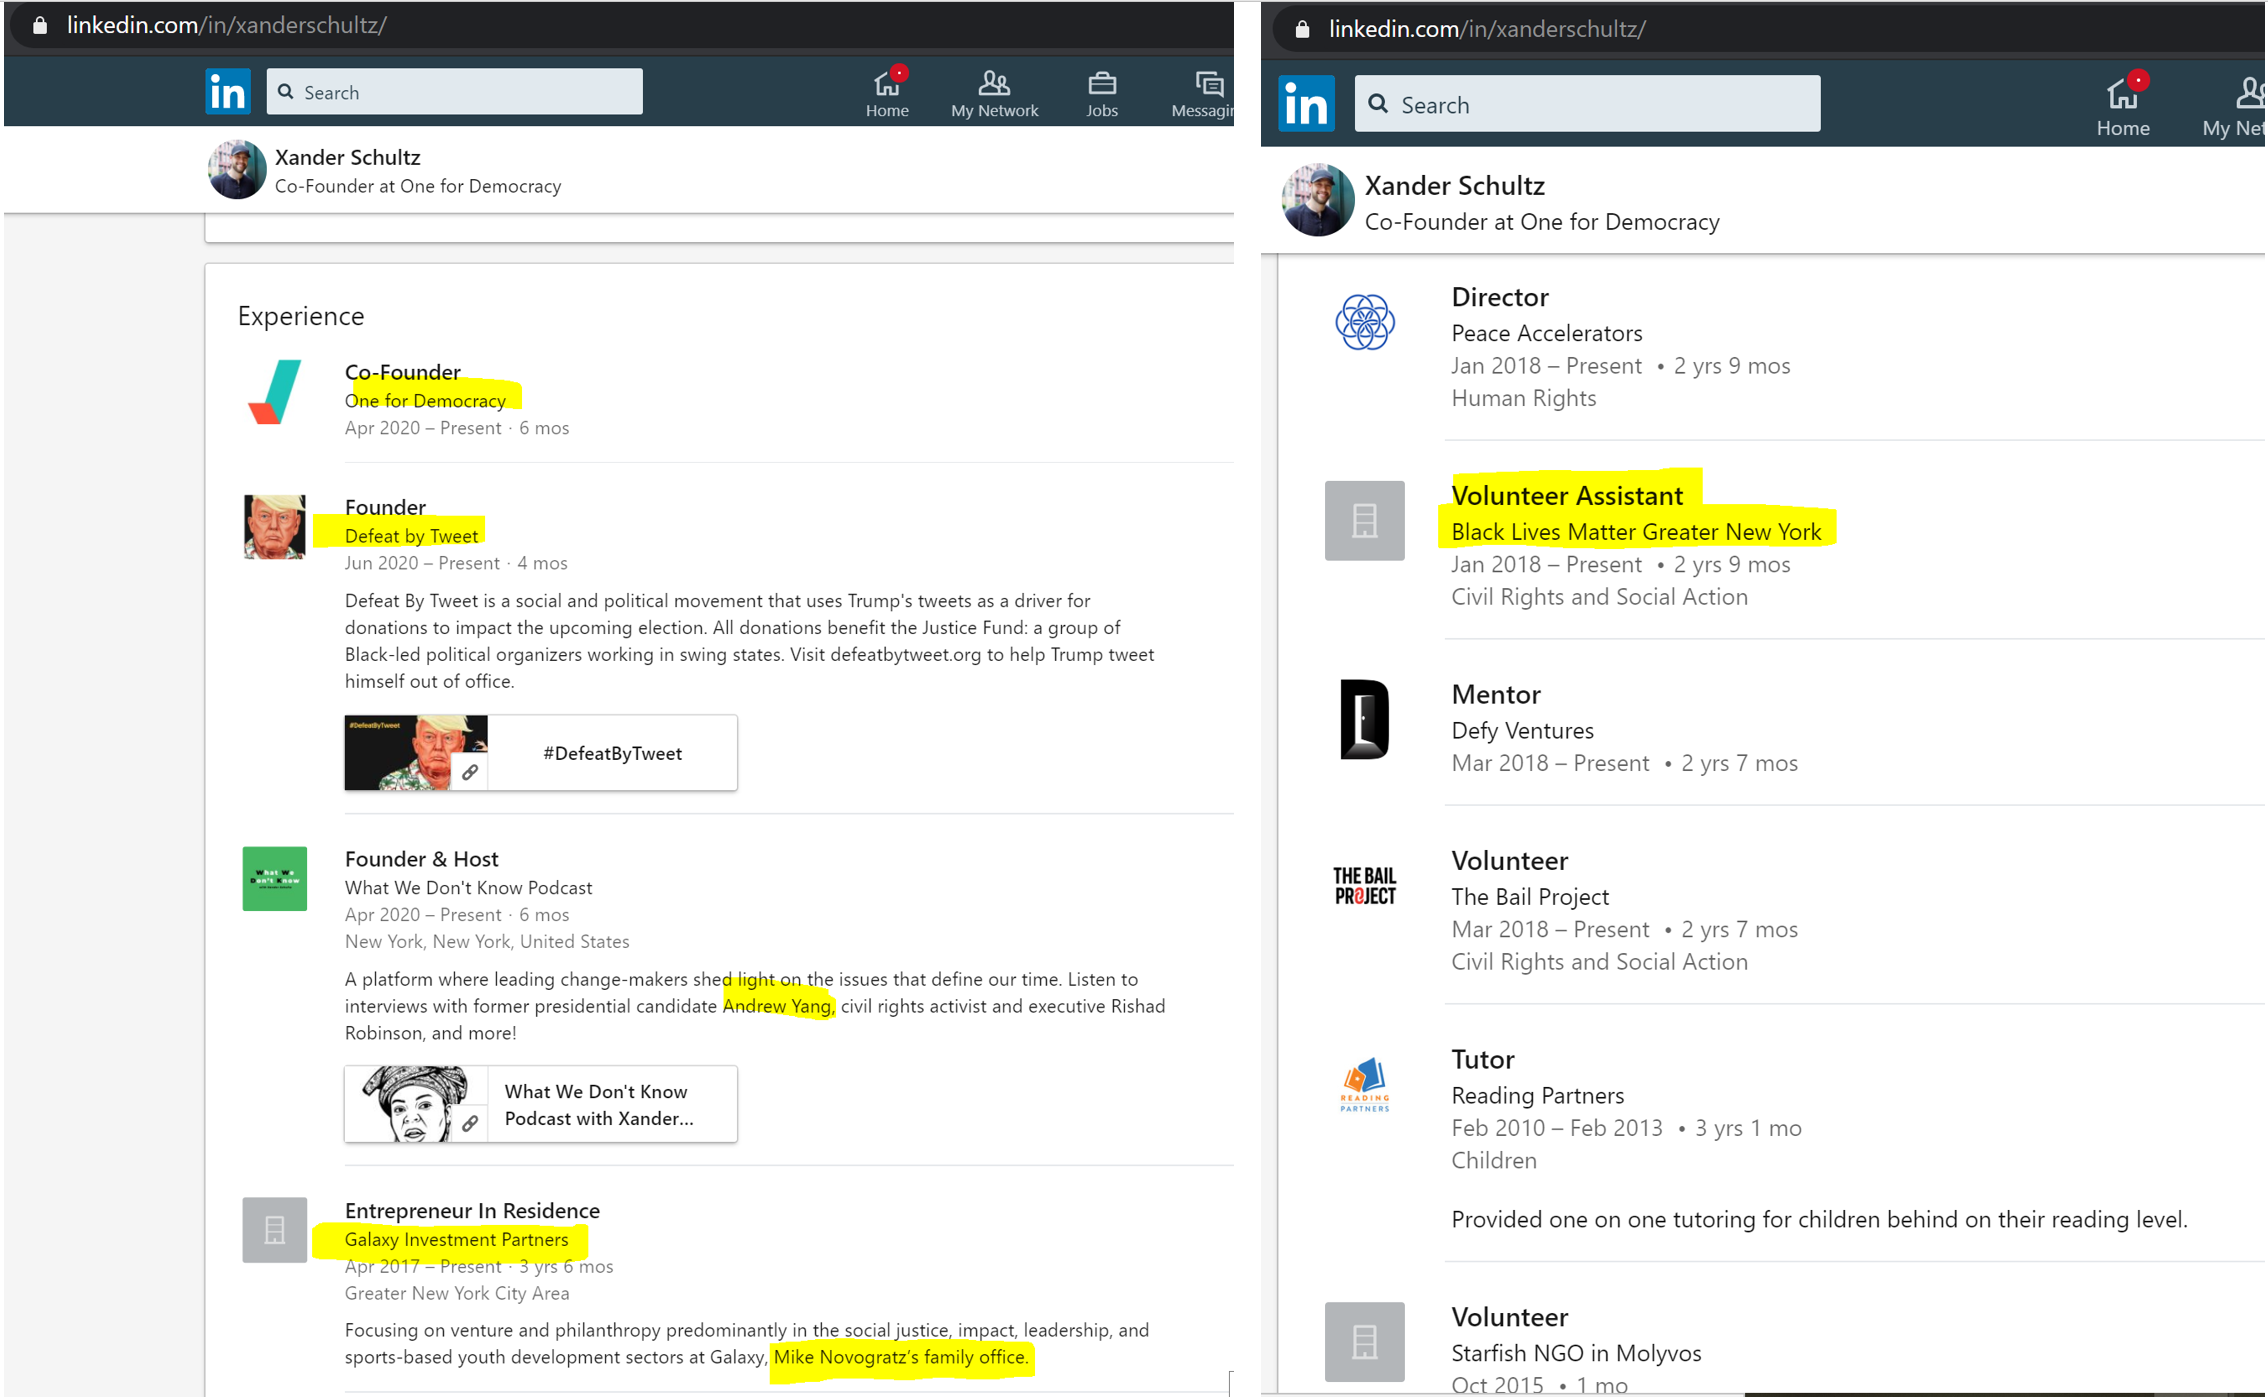Focus the Search field in left window
Screen dimensions: 2268x1397
(x=454, y=92)
